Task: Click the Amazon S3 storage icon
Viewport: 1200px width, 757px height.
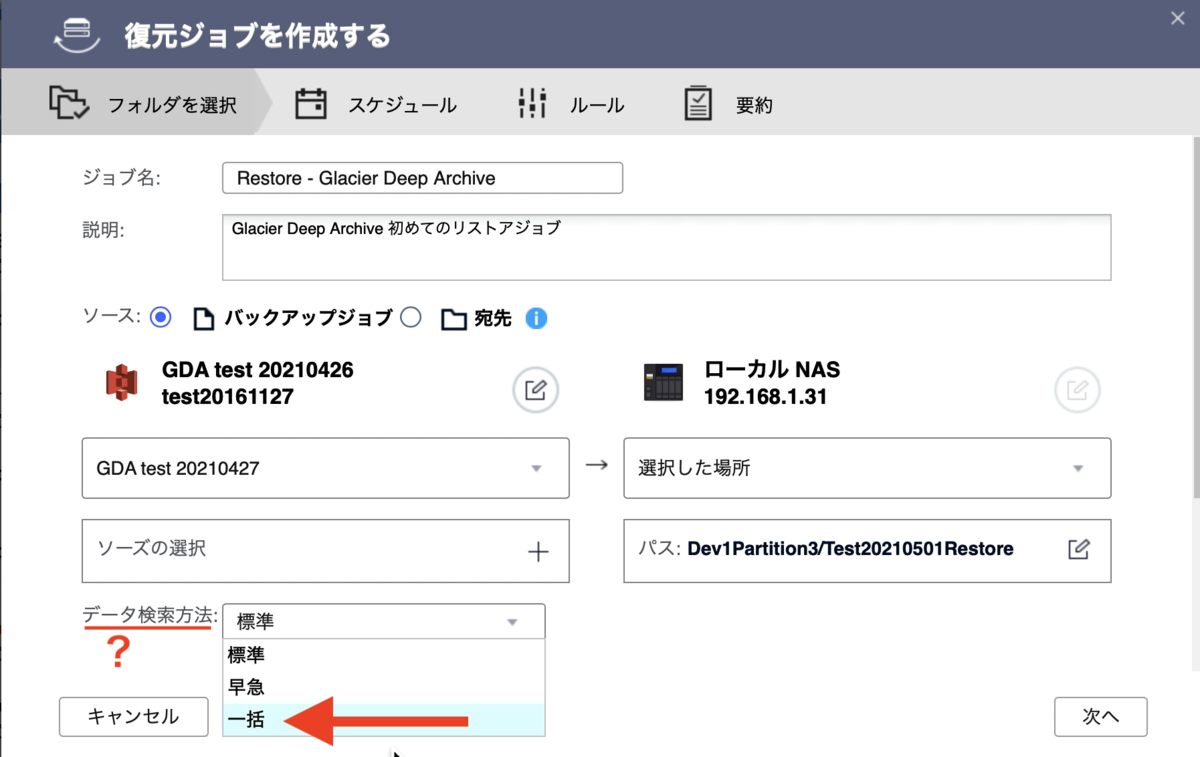Action: 122,383
